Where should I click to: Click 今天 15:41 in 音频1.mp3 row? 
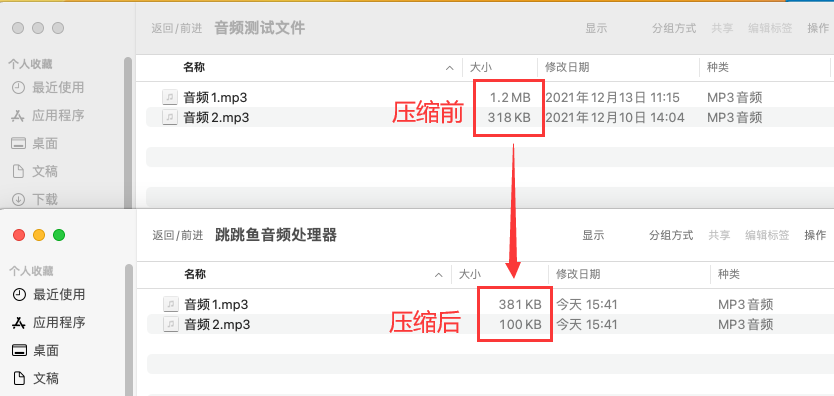[587, 305]
